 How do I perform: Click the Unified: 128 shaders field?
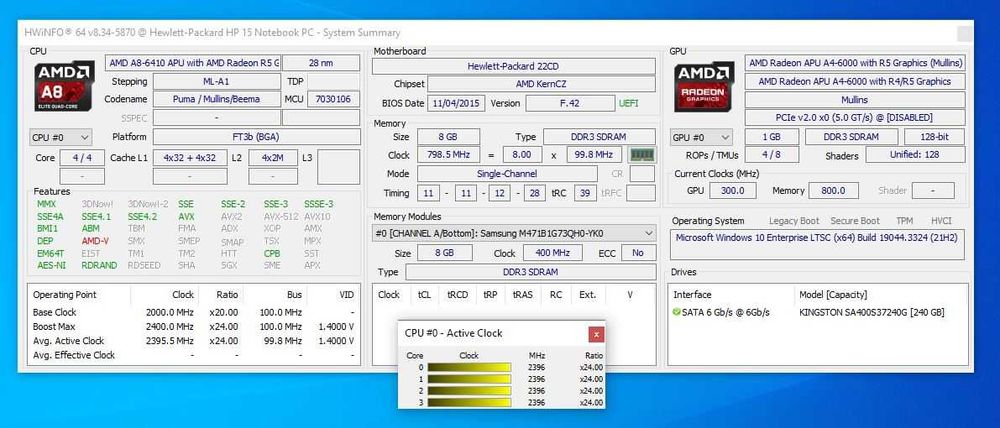click(x=915, y=155)
